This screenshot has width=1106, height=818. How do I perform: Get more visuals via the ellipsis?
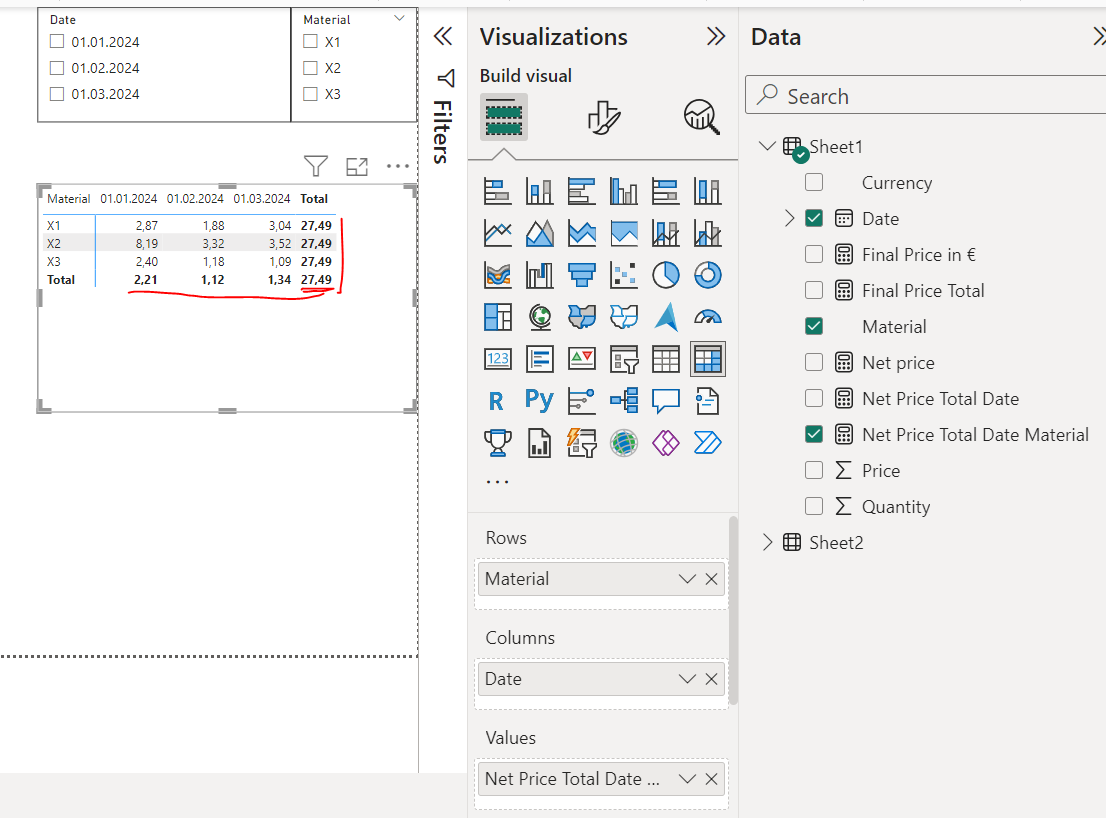(497, 482)
